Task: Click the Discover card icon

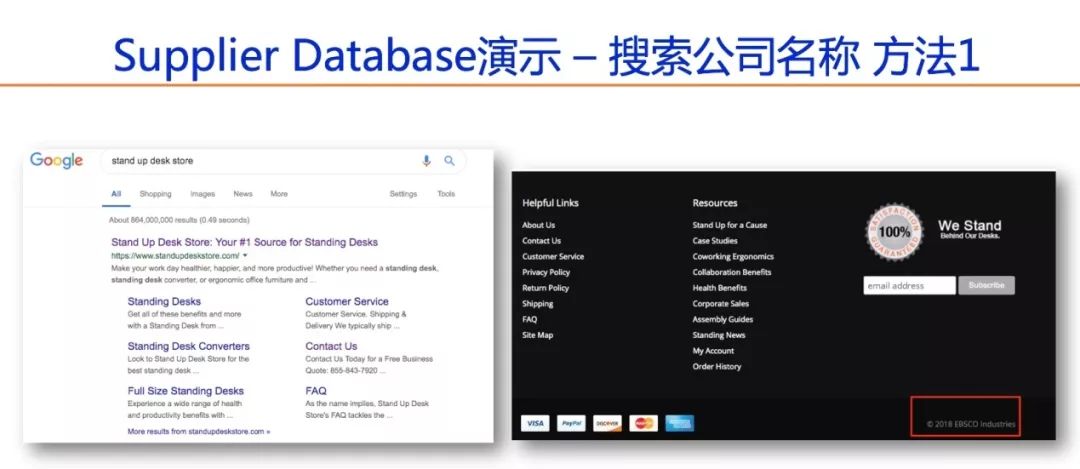Action: coord(607,424)
